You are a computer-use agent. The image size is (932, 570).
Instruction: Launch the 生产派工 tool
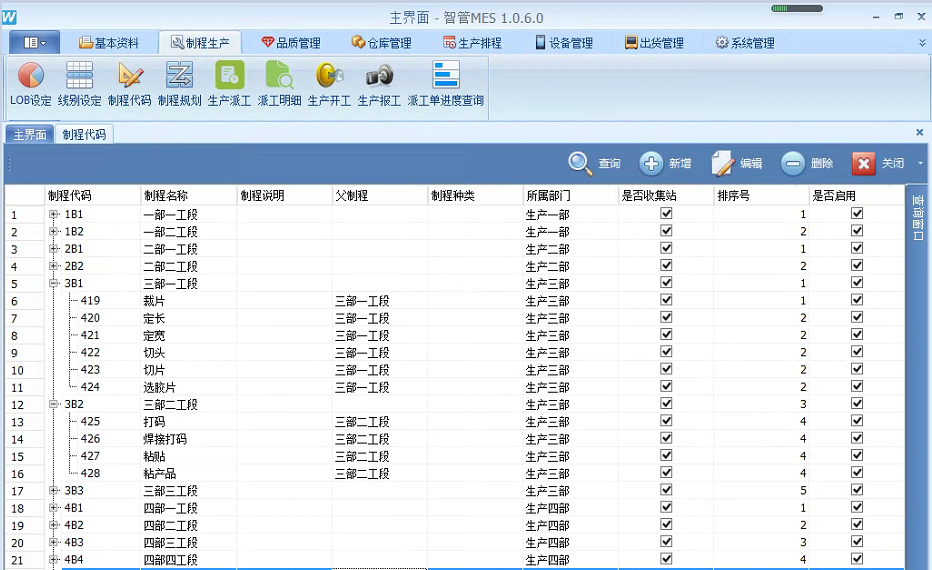pyautogui.click(x=229, y=84)
